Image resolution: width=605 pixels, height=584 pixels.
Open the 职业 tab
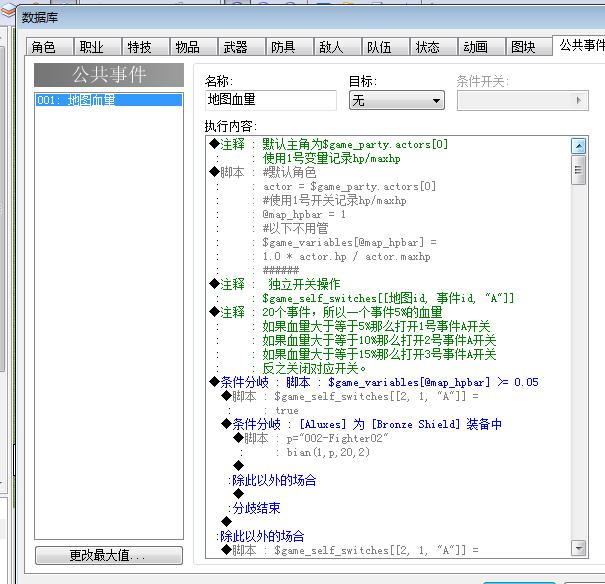[98, 47]
